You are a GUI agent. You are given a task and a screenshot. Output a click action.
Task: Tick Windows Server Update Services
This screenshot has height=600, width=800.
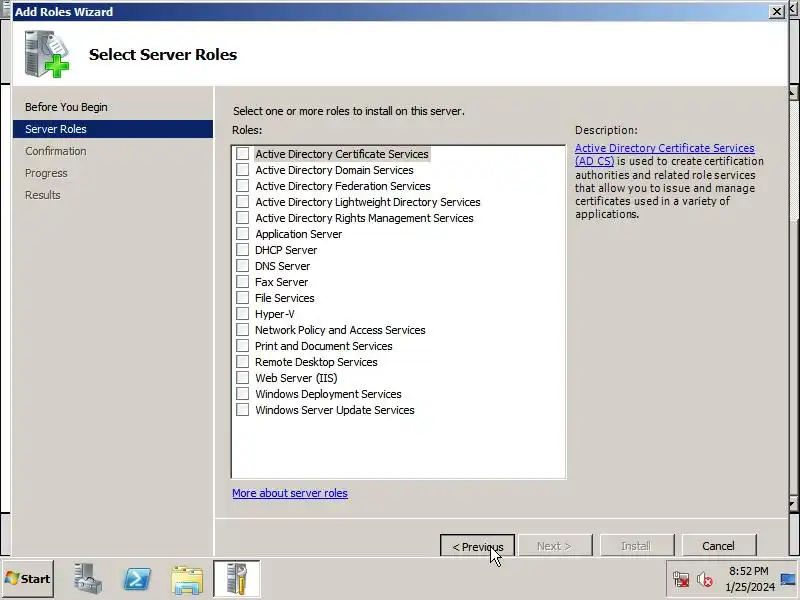coord(242,410)
